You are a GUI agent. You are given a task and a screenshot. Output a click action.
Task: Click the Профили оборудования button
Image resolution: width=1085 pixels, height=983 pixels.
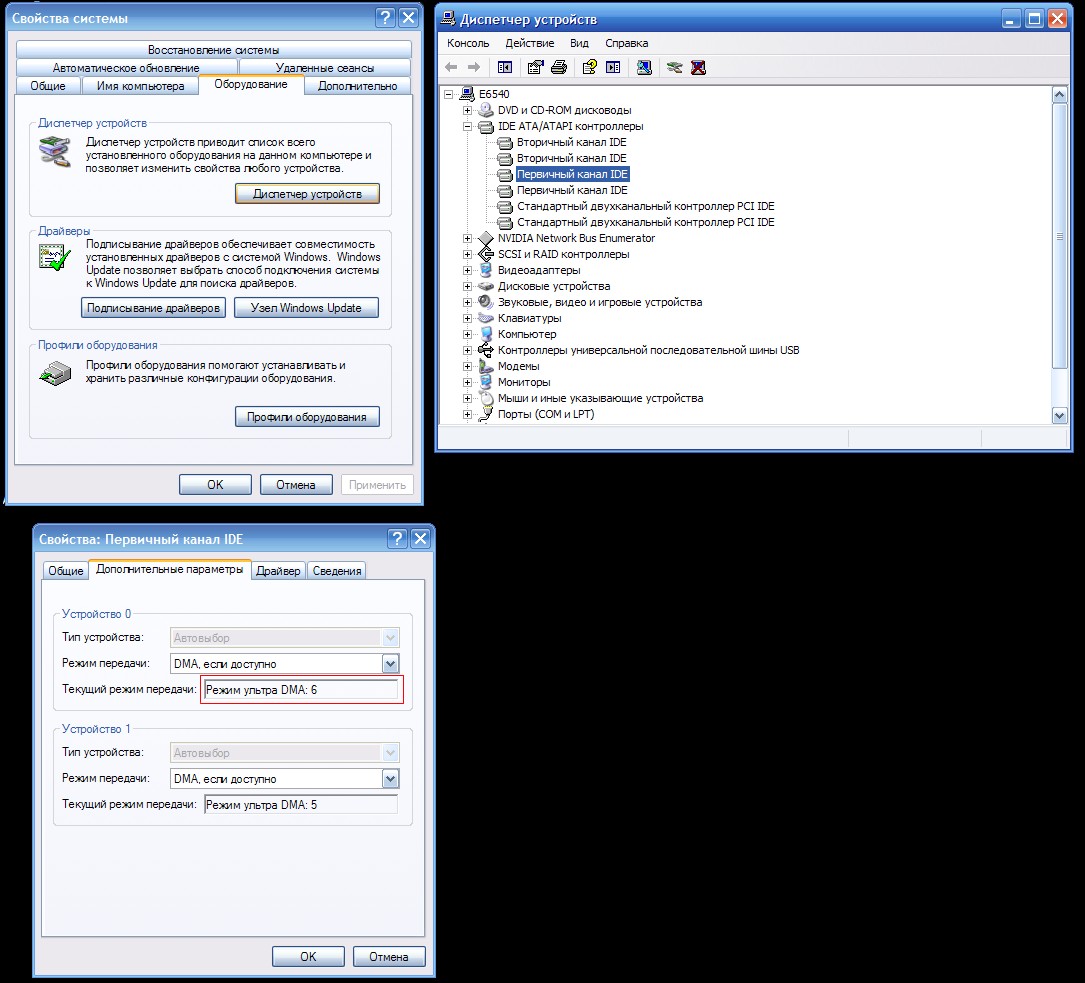click(307, 416)
